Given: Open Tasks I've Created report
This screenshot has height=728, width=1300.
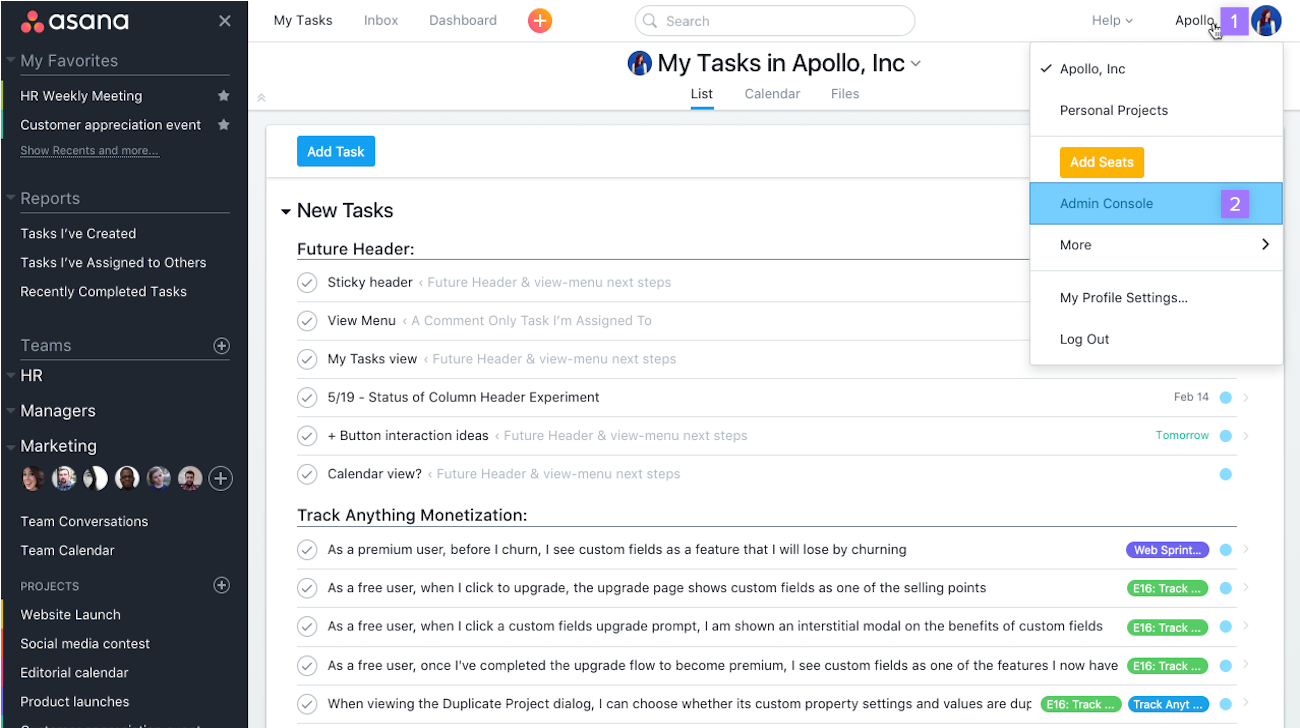Looking at the screenshot, I should [78, 234].
